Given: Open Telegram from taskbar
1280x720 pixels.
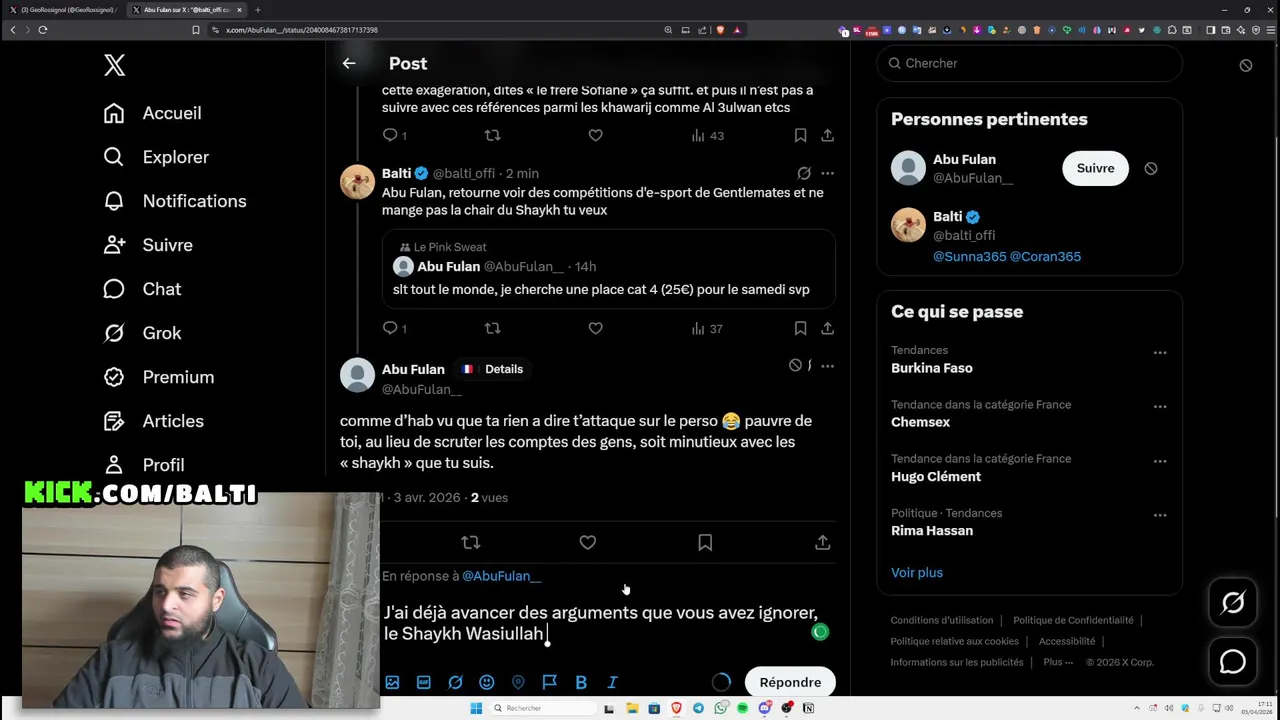Looking at the screenshot, I should point(698,708).
